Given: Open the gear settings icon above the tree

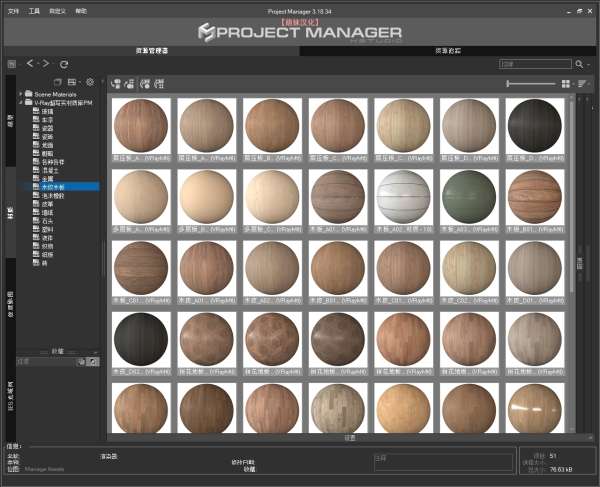Looking at the screenshot, I should pos(90,82).
